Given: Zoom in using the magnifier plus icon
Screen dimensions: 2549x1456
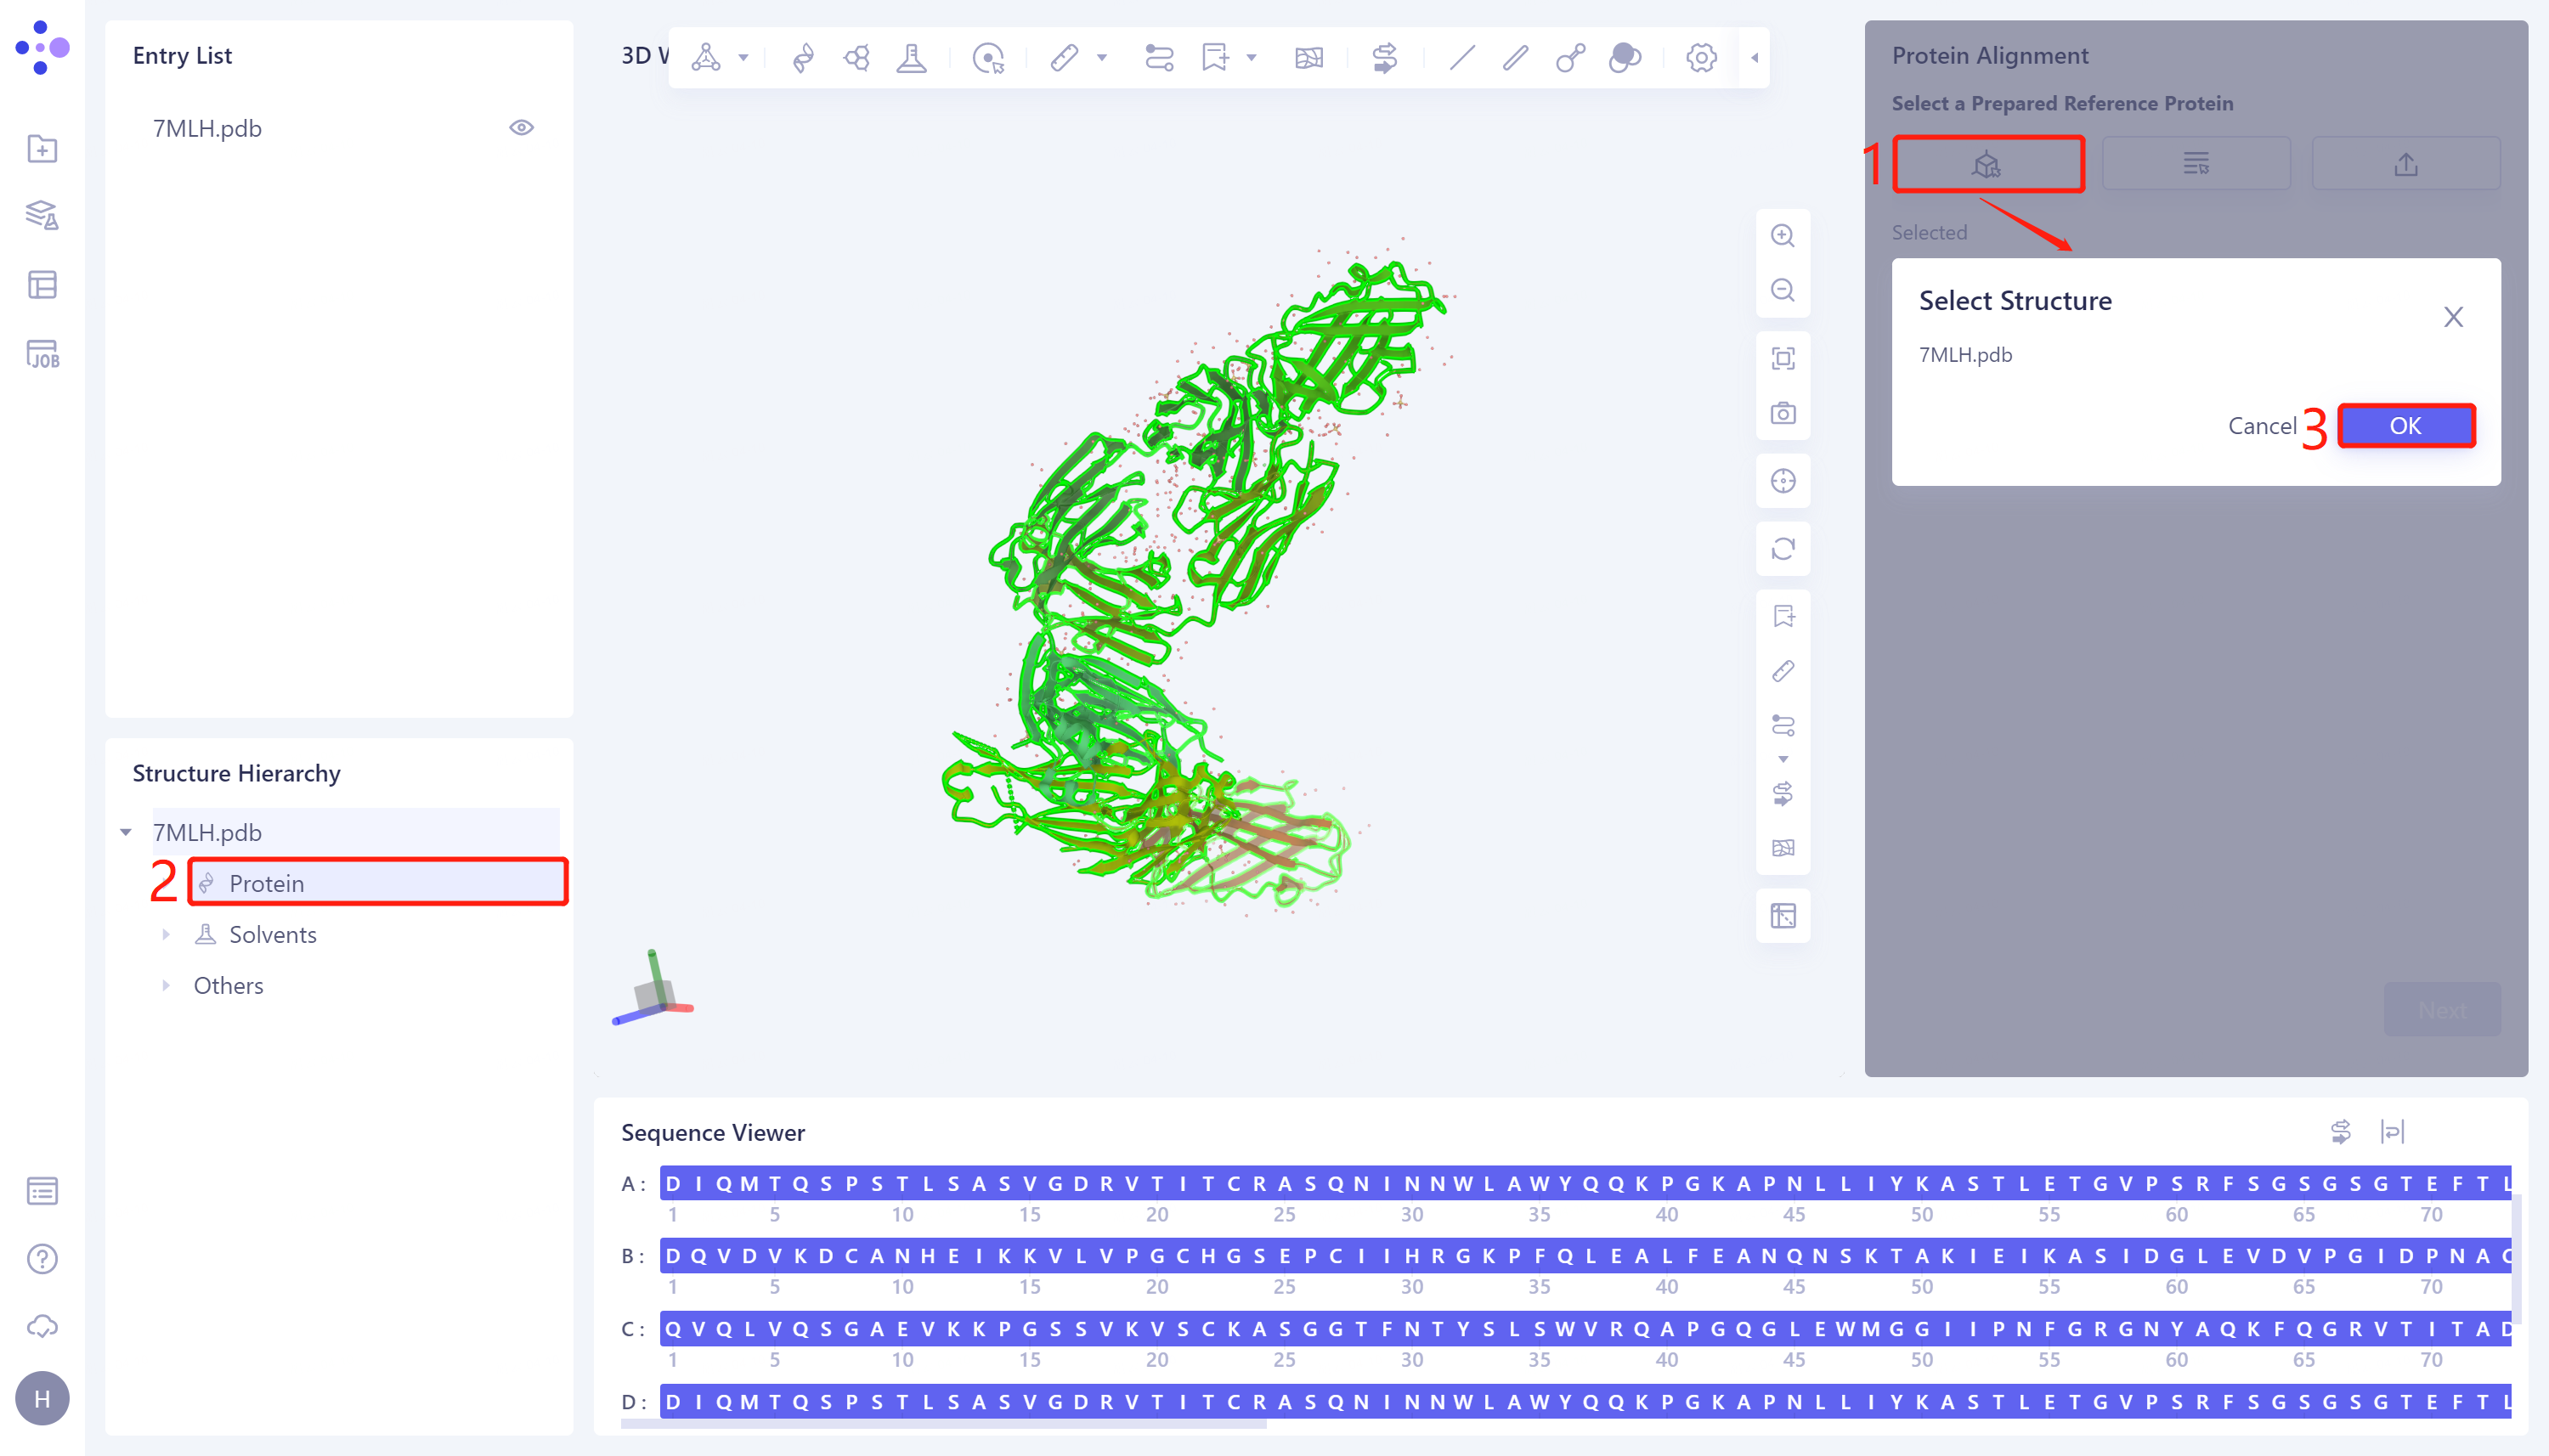Looking at the screenshot, I should pyautogui.click(x=1783, y=235).
